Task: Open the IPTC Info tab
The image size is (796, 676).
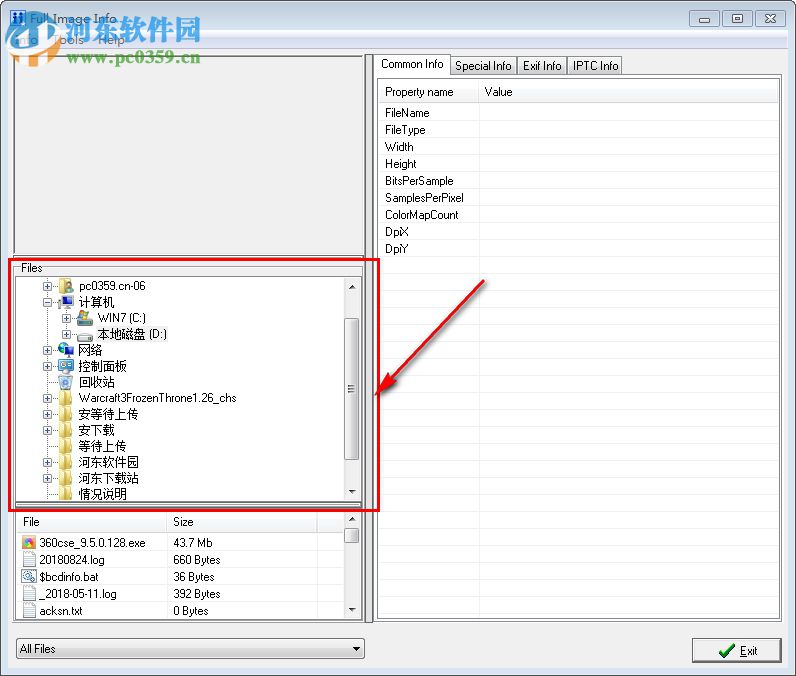Action: (595, 66)
